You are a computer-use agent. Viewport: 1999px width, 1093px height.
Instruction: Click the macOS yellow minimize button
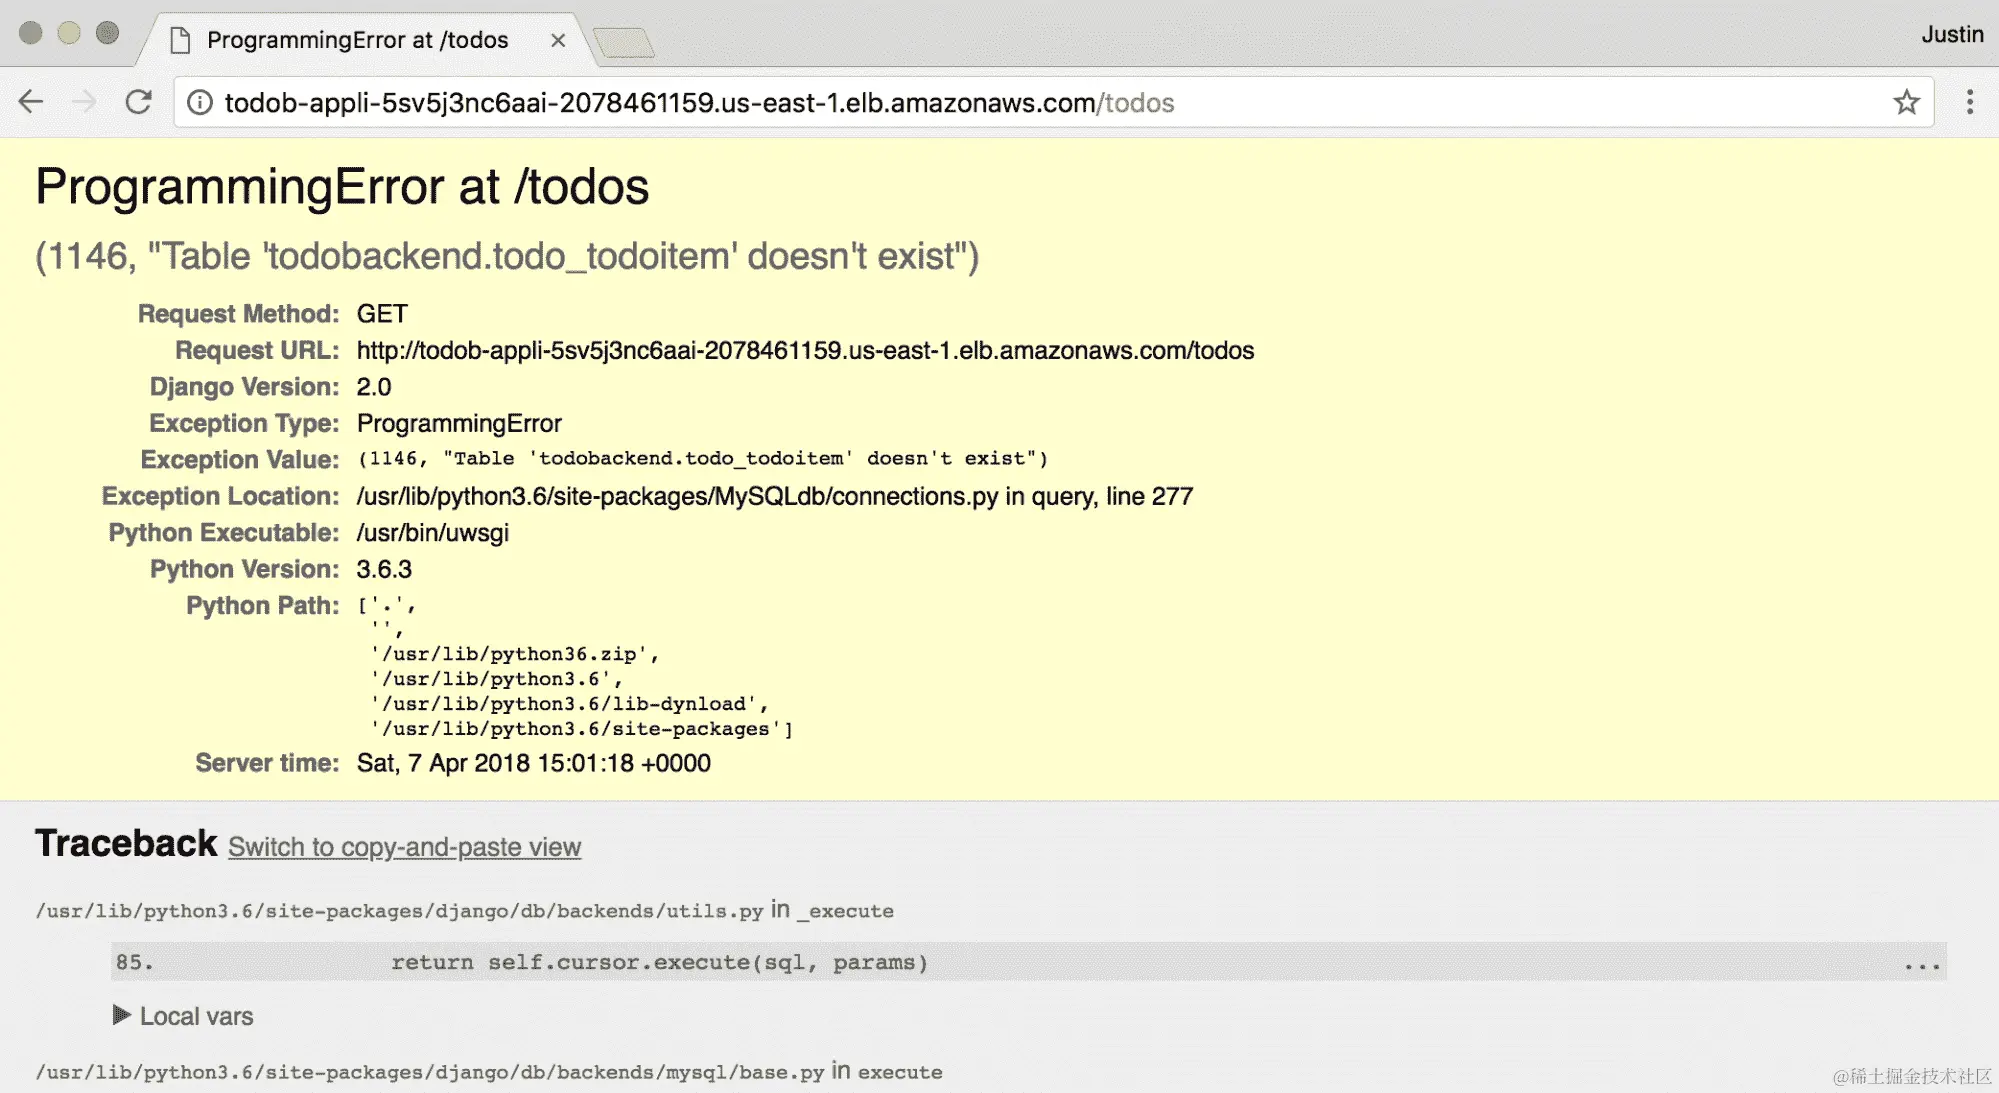coord(69,33)
